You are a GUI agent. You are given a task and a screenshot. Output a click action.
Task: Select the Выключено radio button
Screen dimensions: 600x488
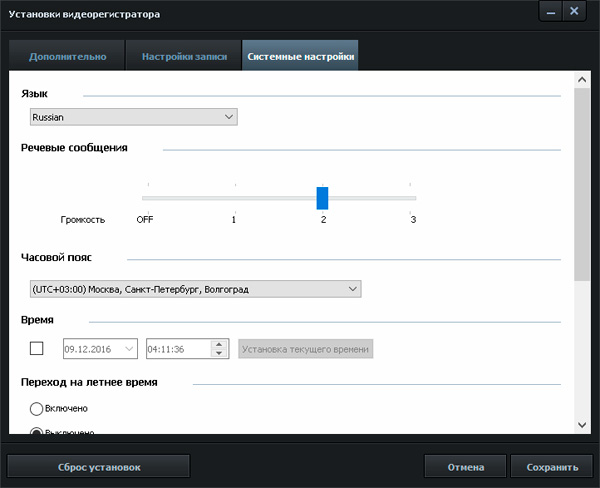(x=37, y=431)
